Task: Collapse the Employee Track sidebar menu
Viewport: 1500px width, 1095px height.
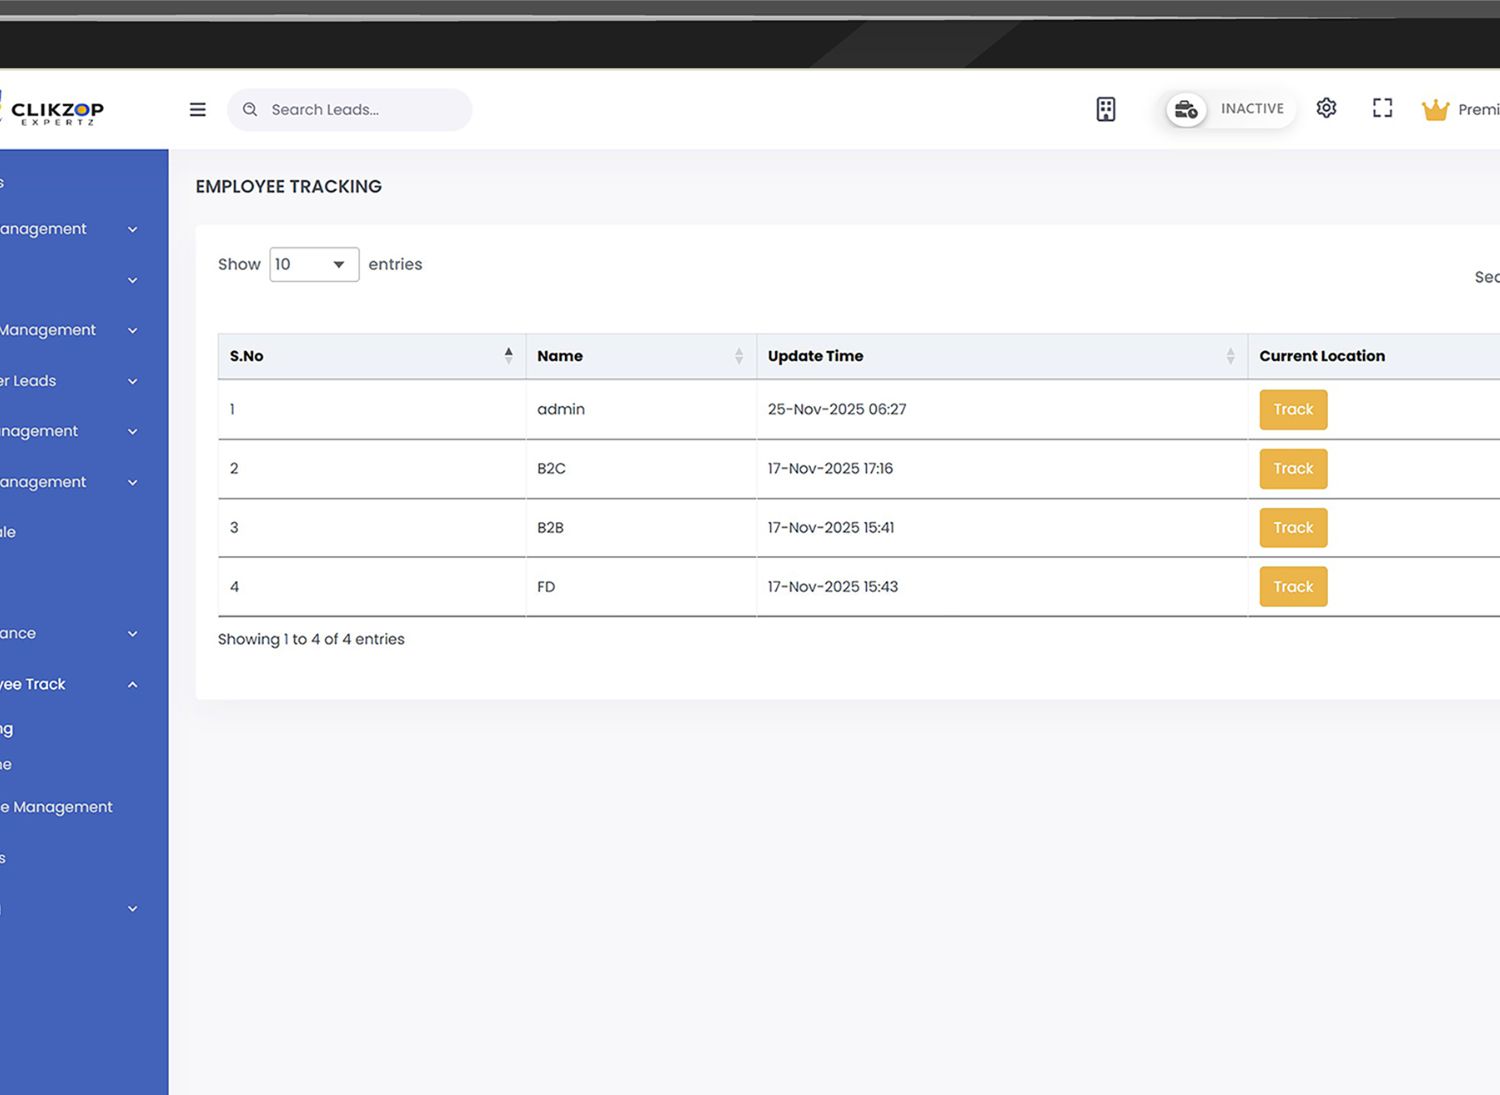Action: tap(132, 685)
